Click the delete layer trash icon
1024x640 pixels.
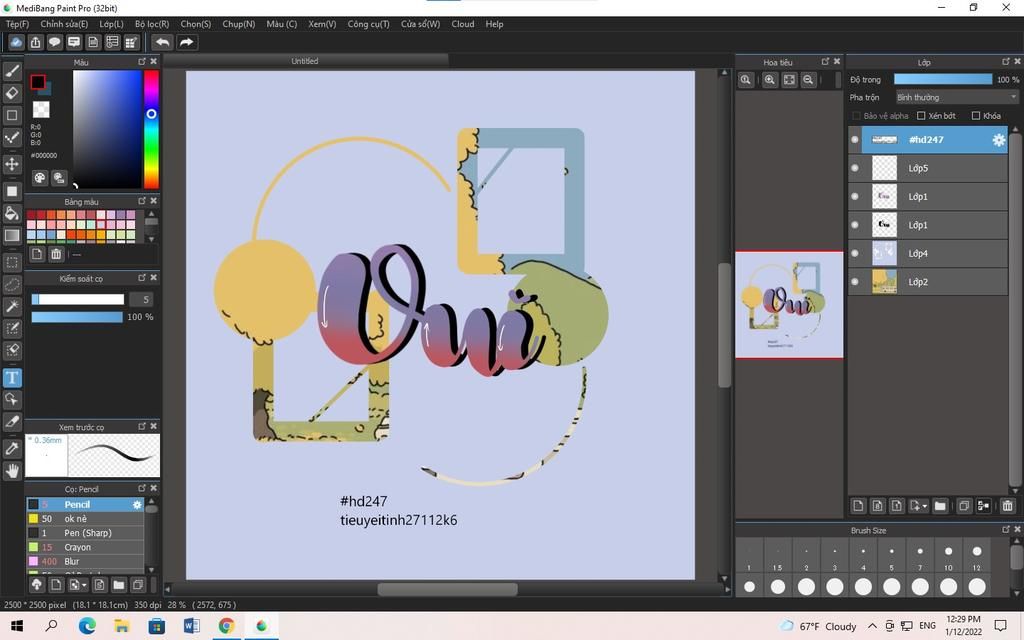pyautogui.click(x=1007, y=505)
